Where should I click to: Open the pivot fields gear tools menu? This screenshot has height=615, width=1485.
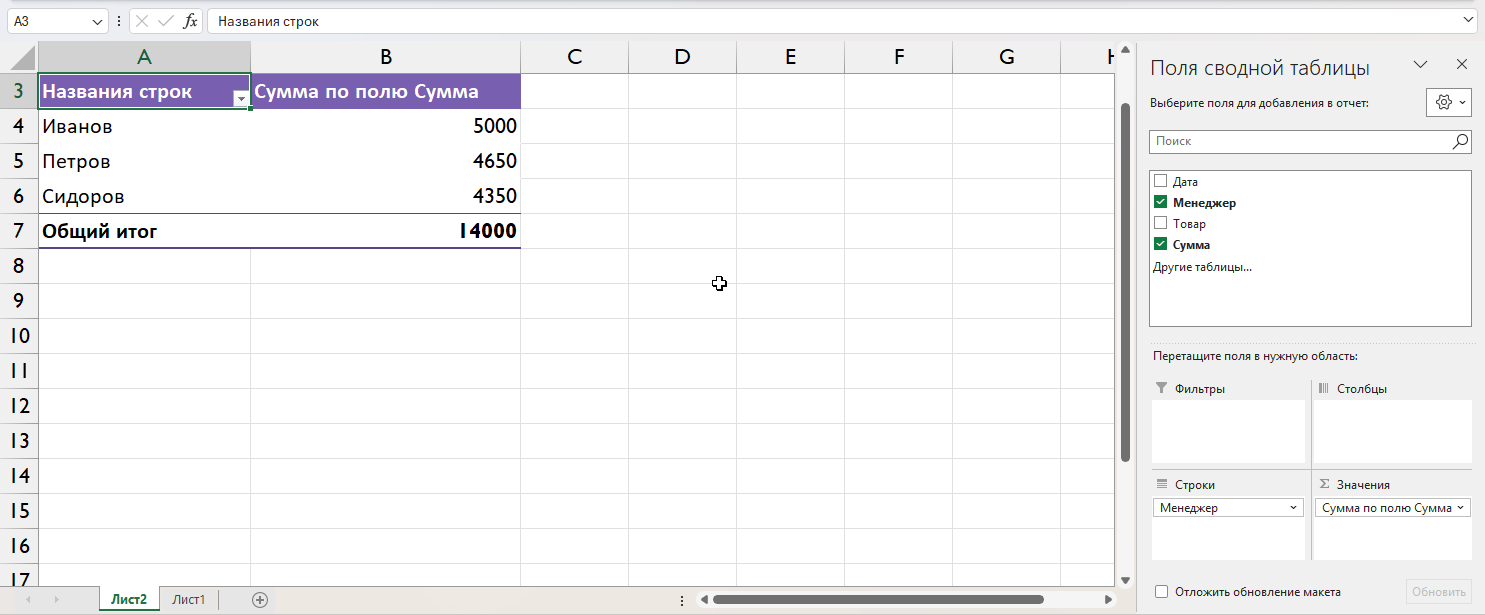tap(1449, 102)
